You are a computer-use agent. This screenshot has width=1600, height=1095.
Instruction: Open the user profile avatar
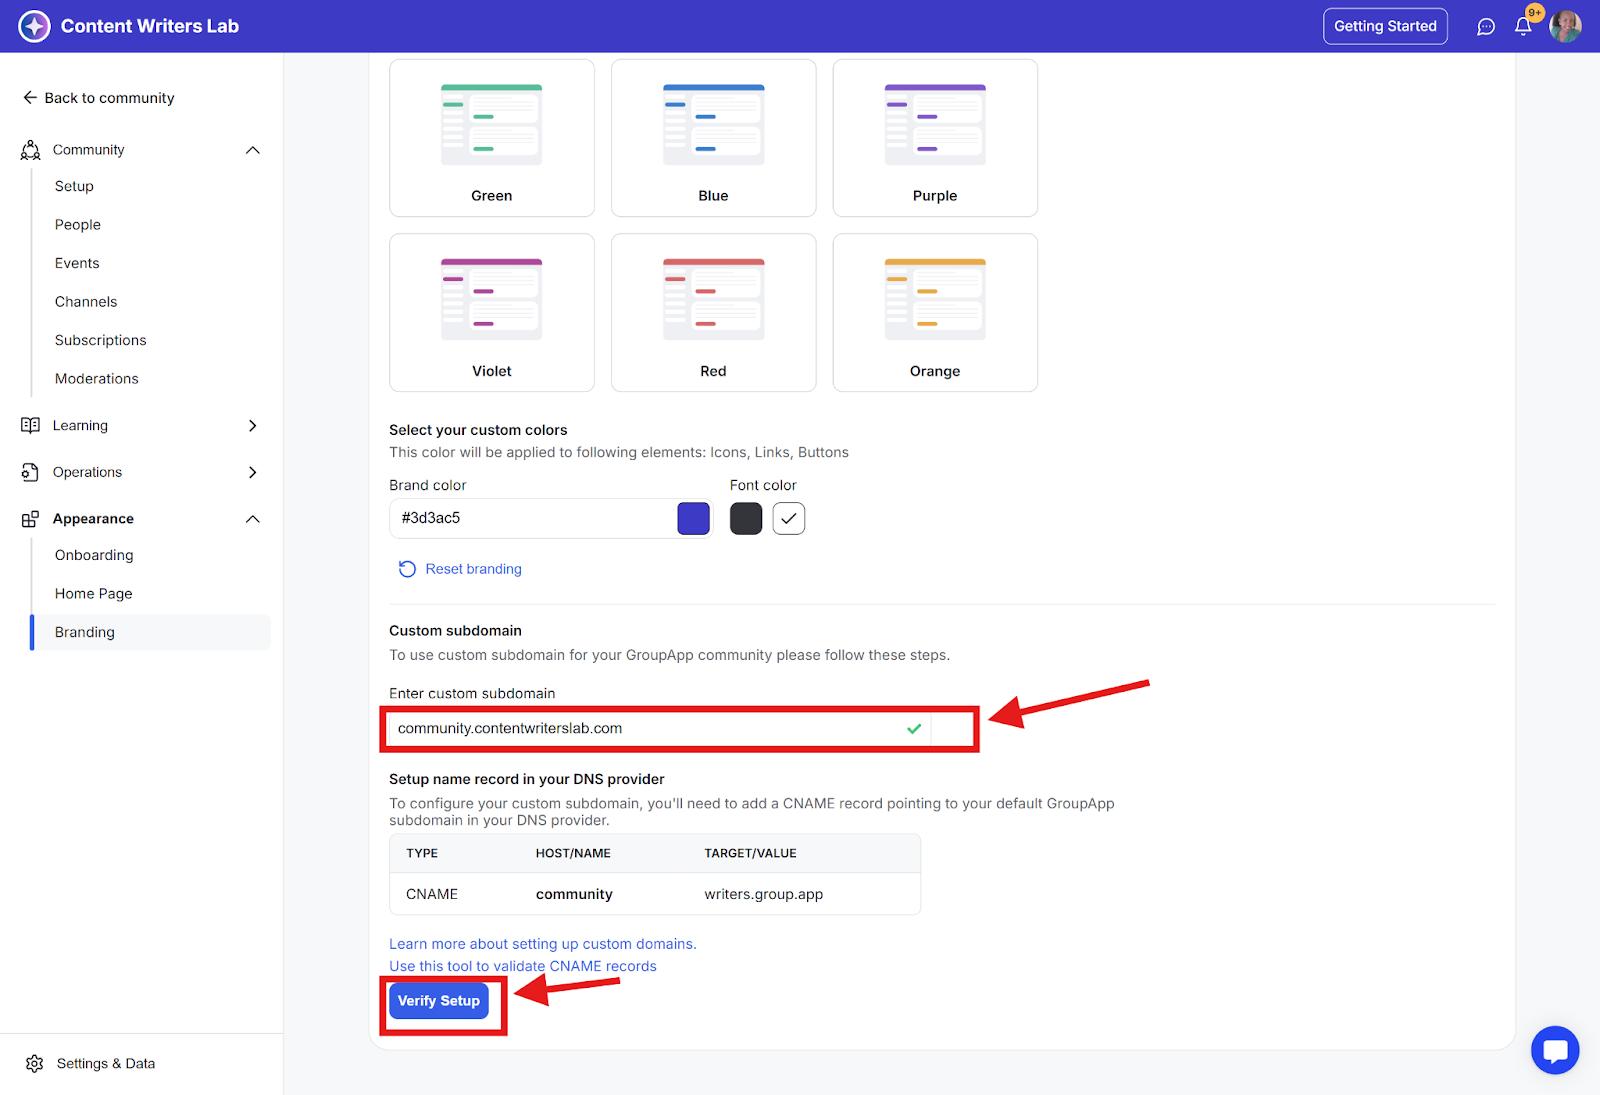[x=1565, y=26]
